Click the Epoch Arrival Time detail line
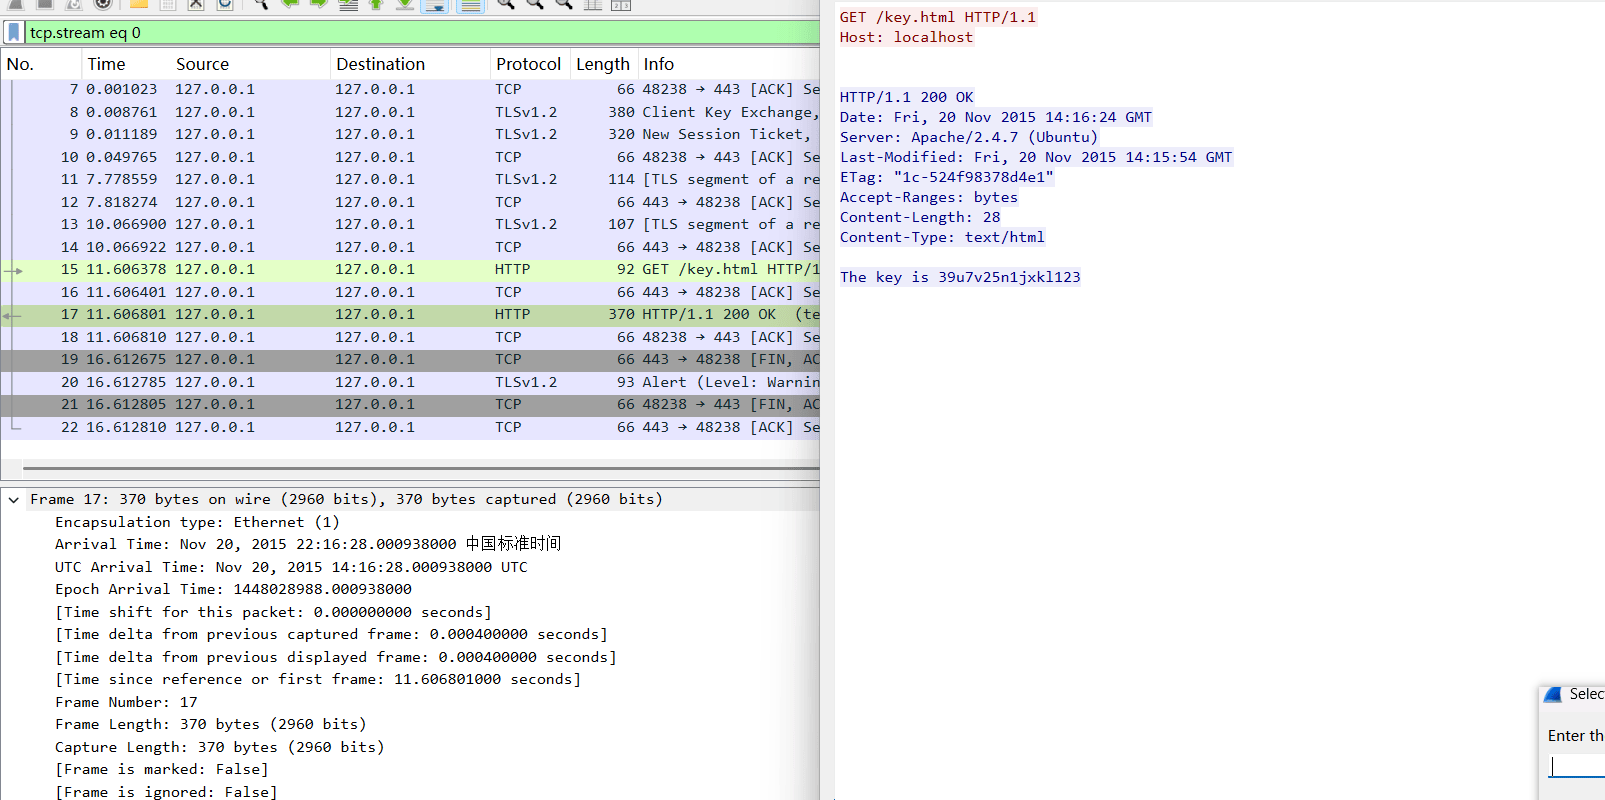Viewport: 1605px width, 800px height. pos(233,589)
